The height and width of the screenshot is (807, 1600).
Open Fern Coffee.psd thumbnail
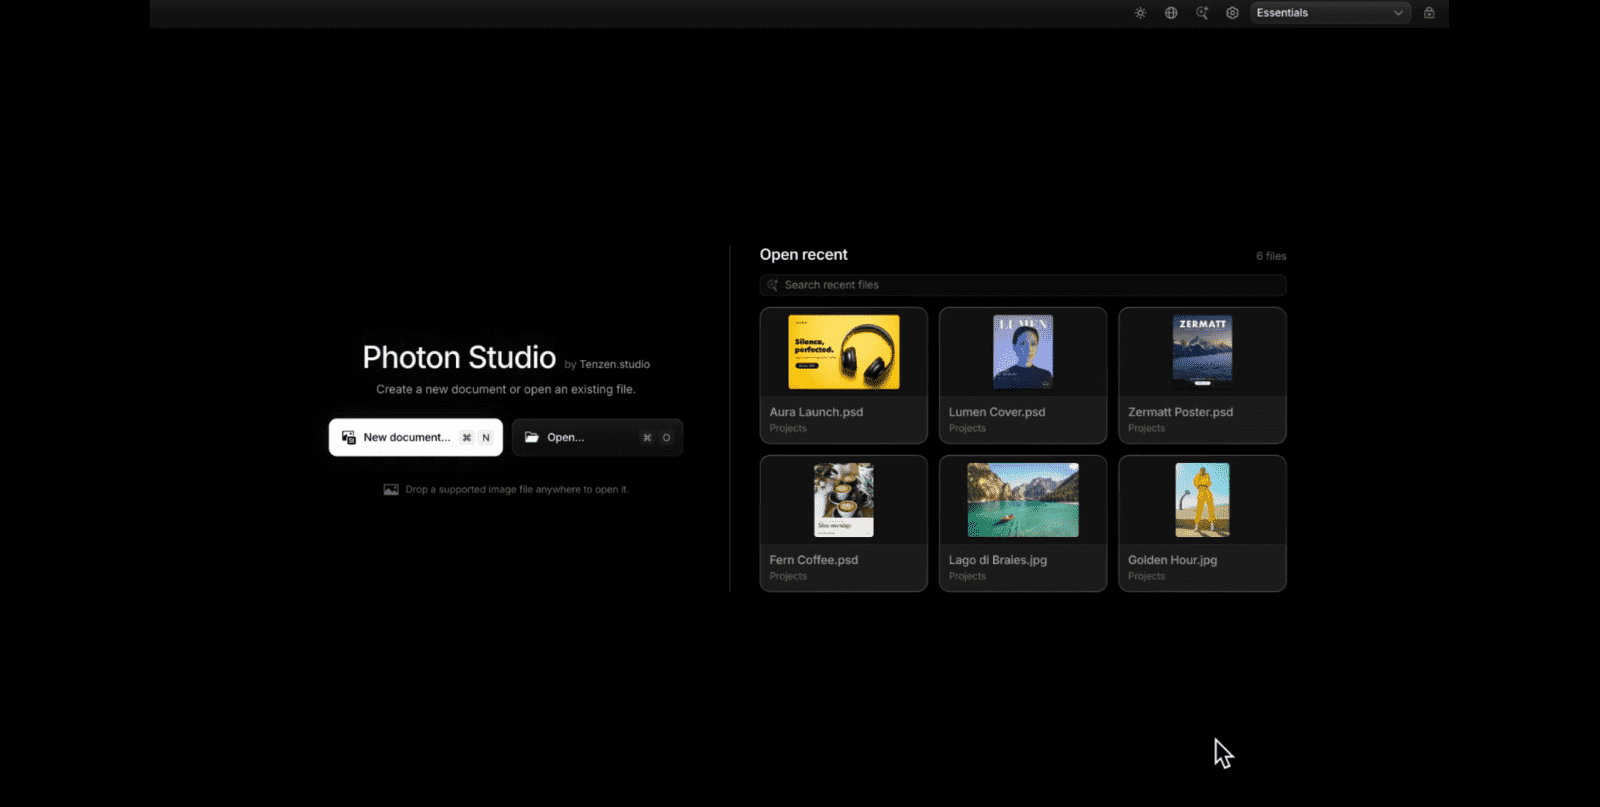(844, 500)
